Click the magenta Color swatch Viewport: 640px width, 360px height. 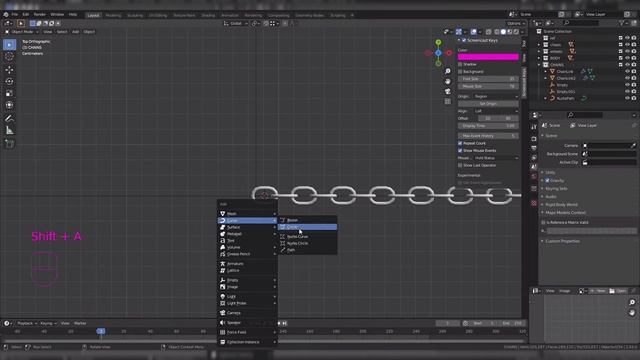click(x=488, y=57)
